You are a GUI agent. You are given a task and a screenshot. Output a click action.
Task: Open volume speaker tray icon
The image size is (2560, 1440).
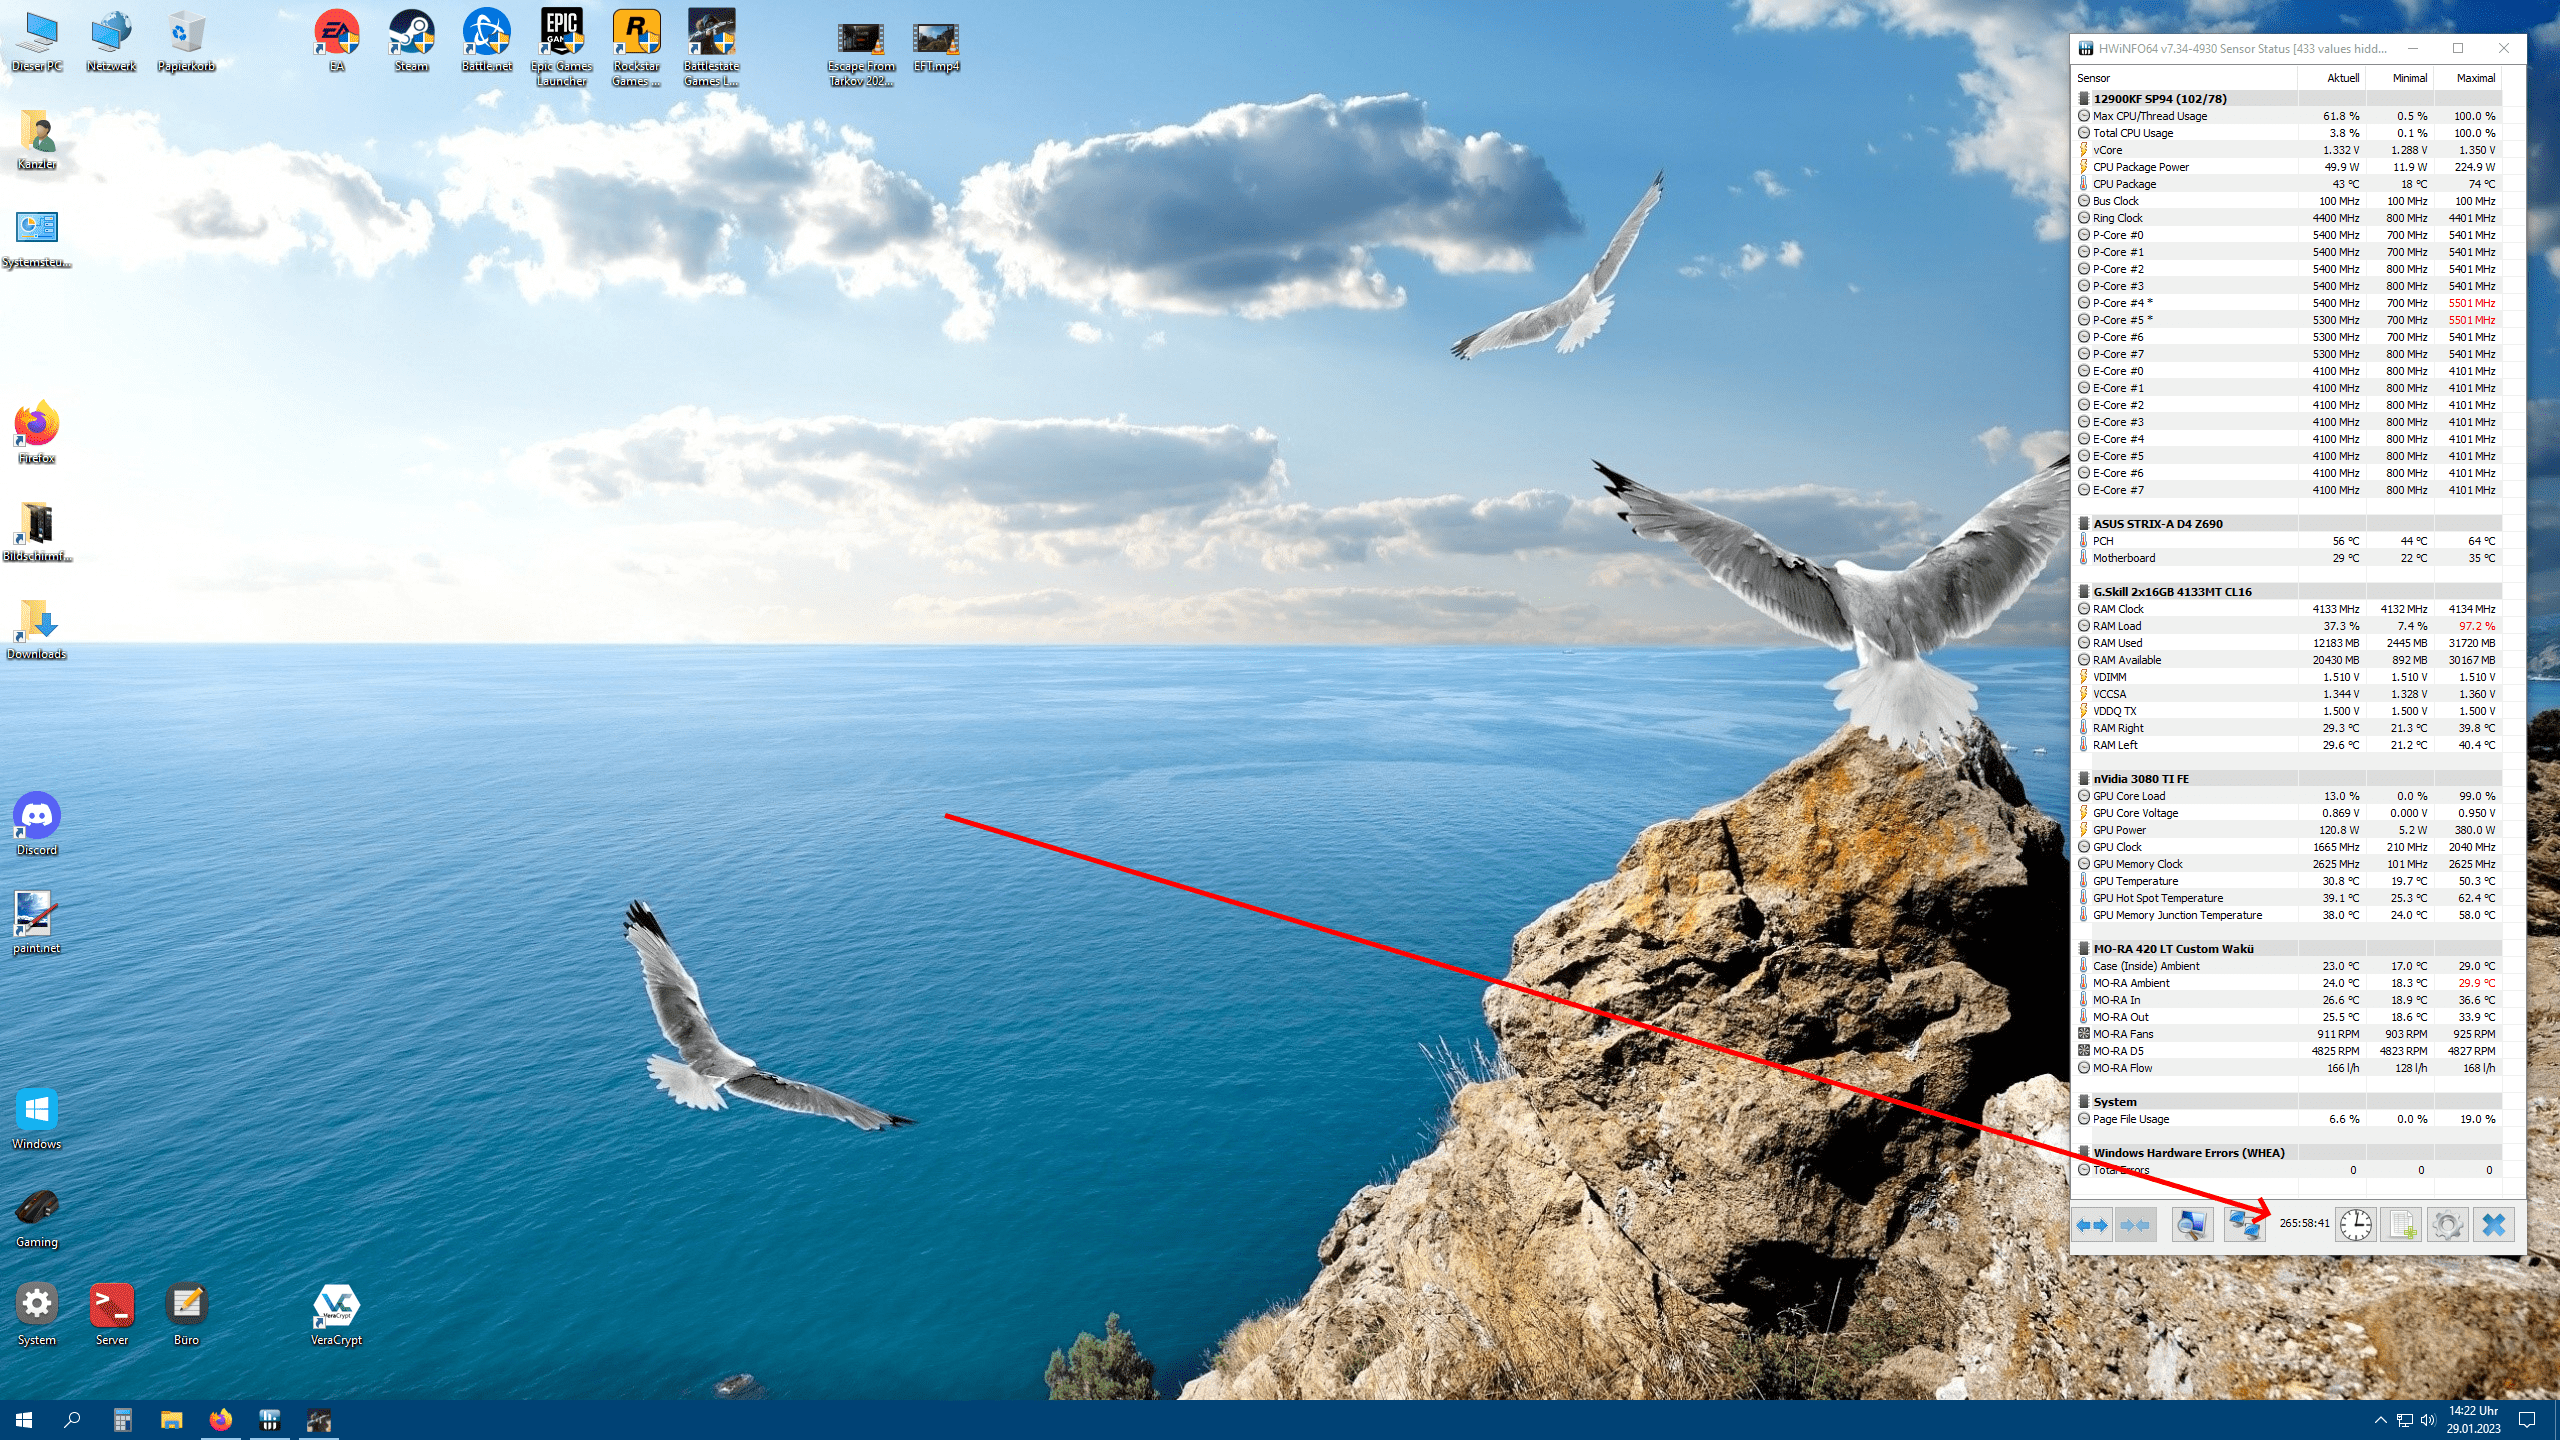tap(2428, 1420)
